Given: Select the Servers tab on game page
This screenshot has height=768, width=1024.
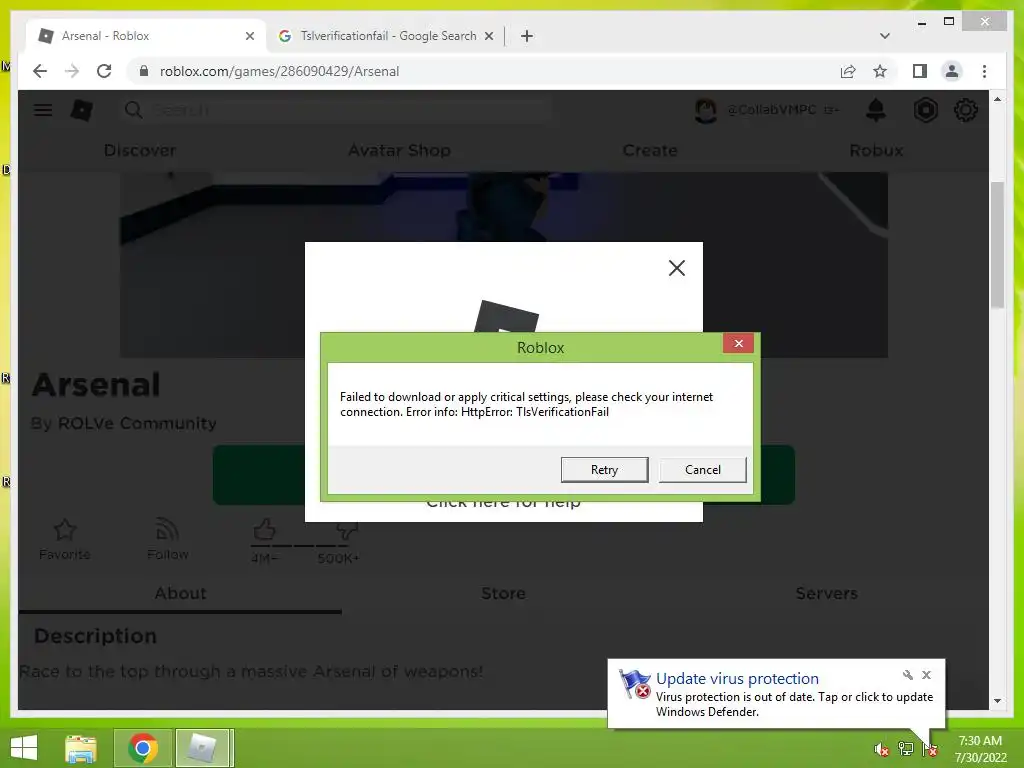Looking at the screenshot, I should click(826, 593).
